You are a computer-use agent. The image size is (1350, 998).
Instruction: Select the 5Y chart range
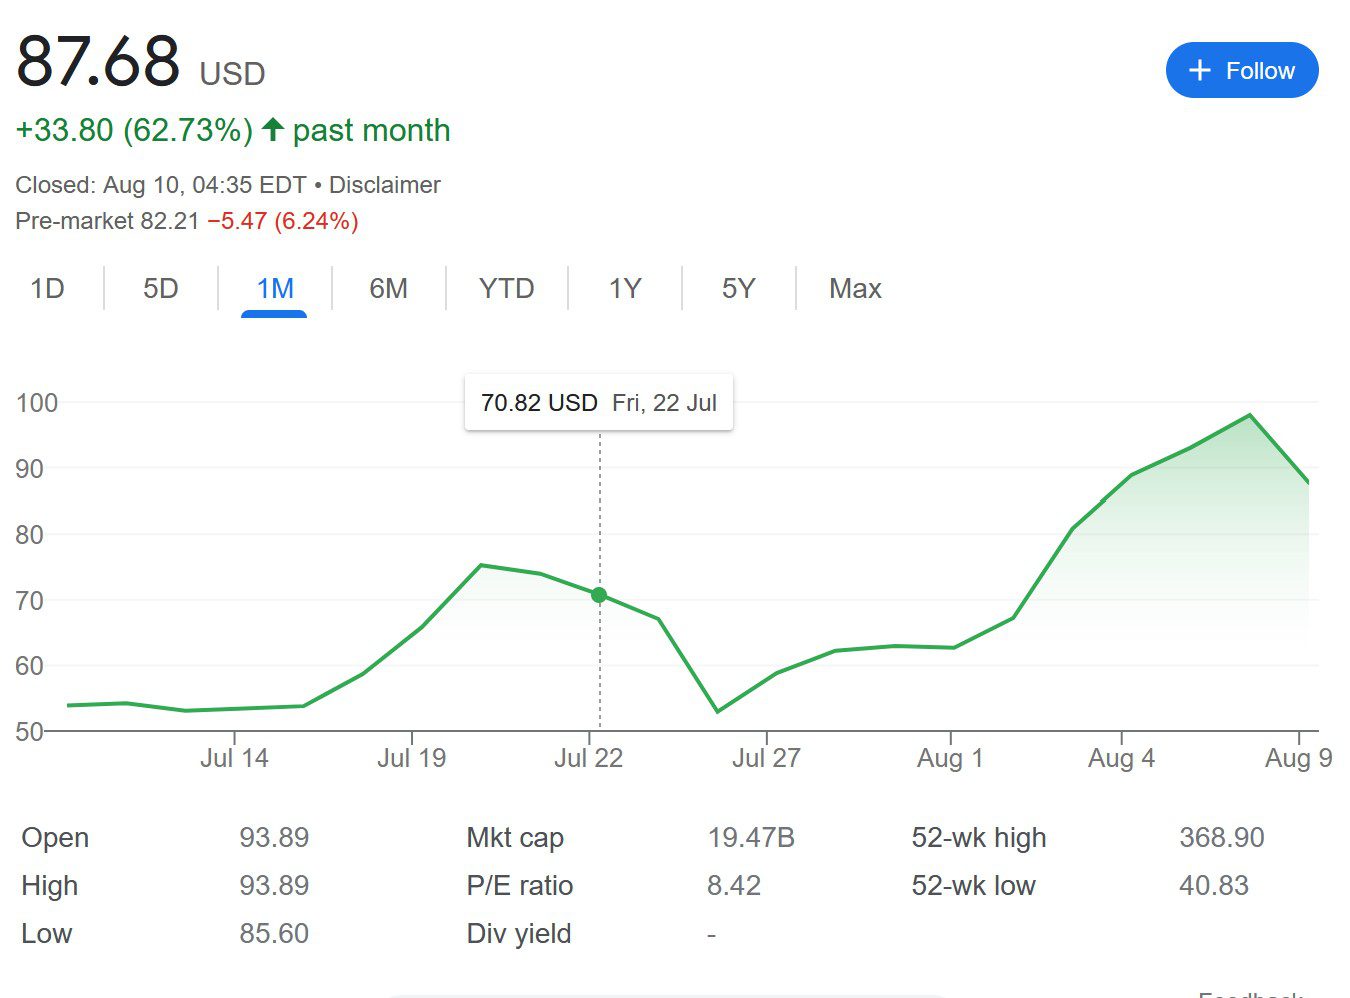(x=738, y=289)
